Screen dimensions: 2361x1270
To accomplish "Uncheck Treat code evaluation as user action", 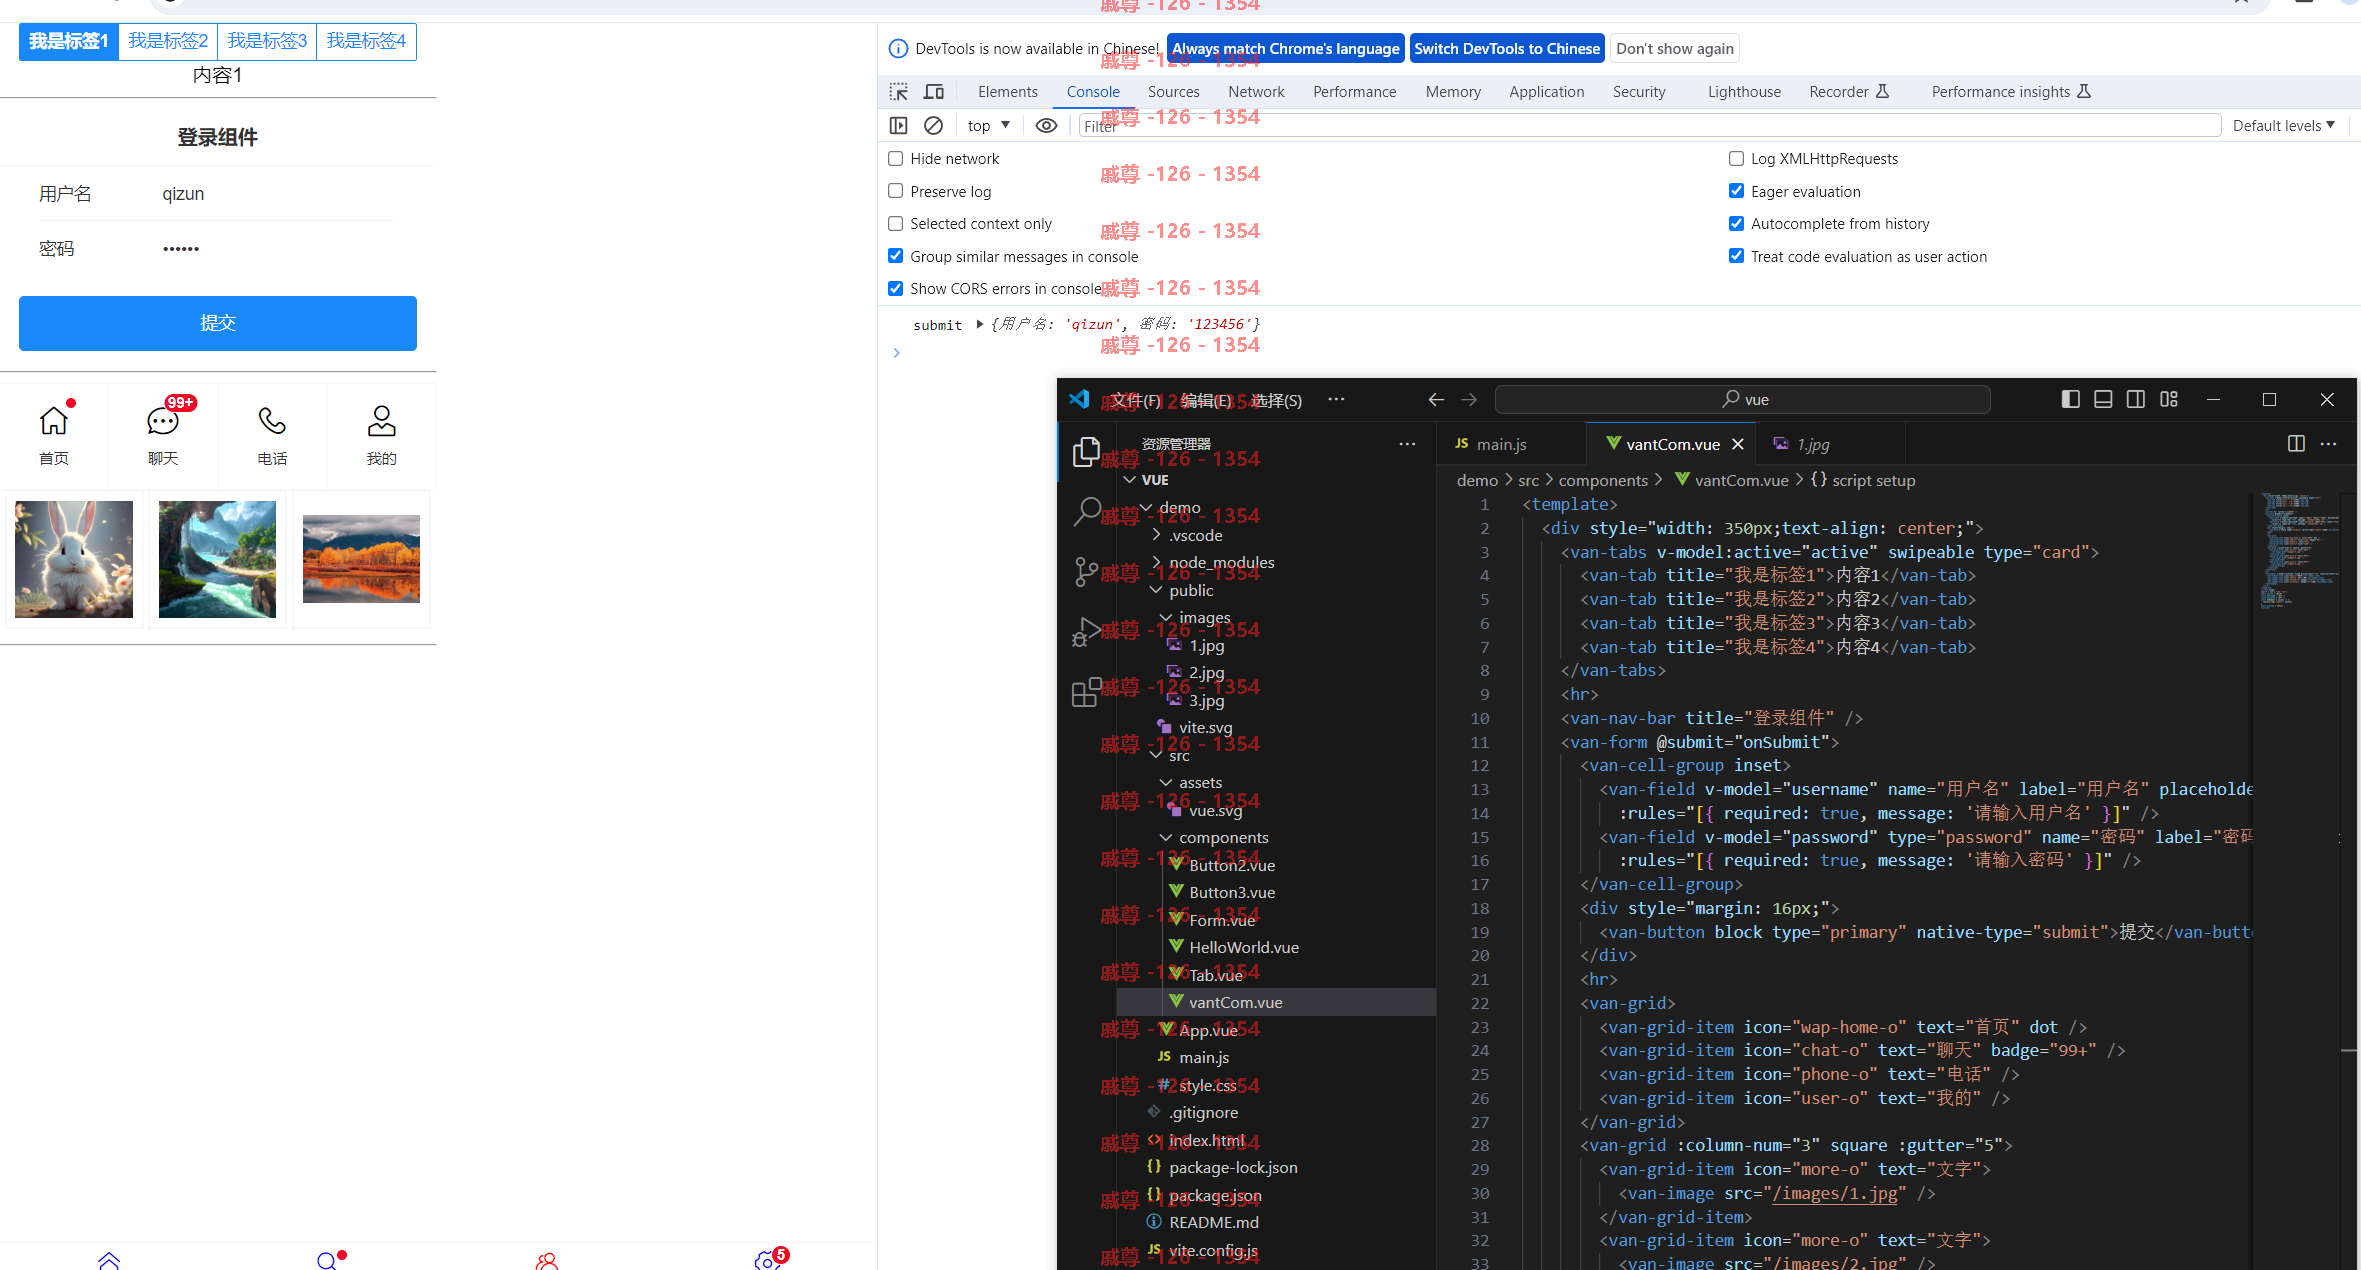I will pyautogui.click(x=1737, y=256).
